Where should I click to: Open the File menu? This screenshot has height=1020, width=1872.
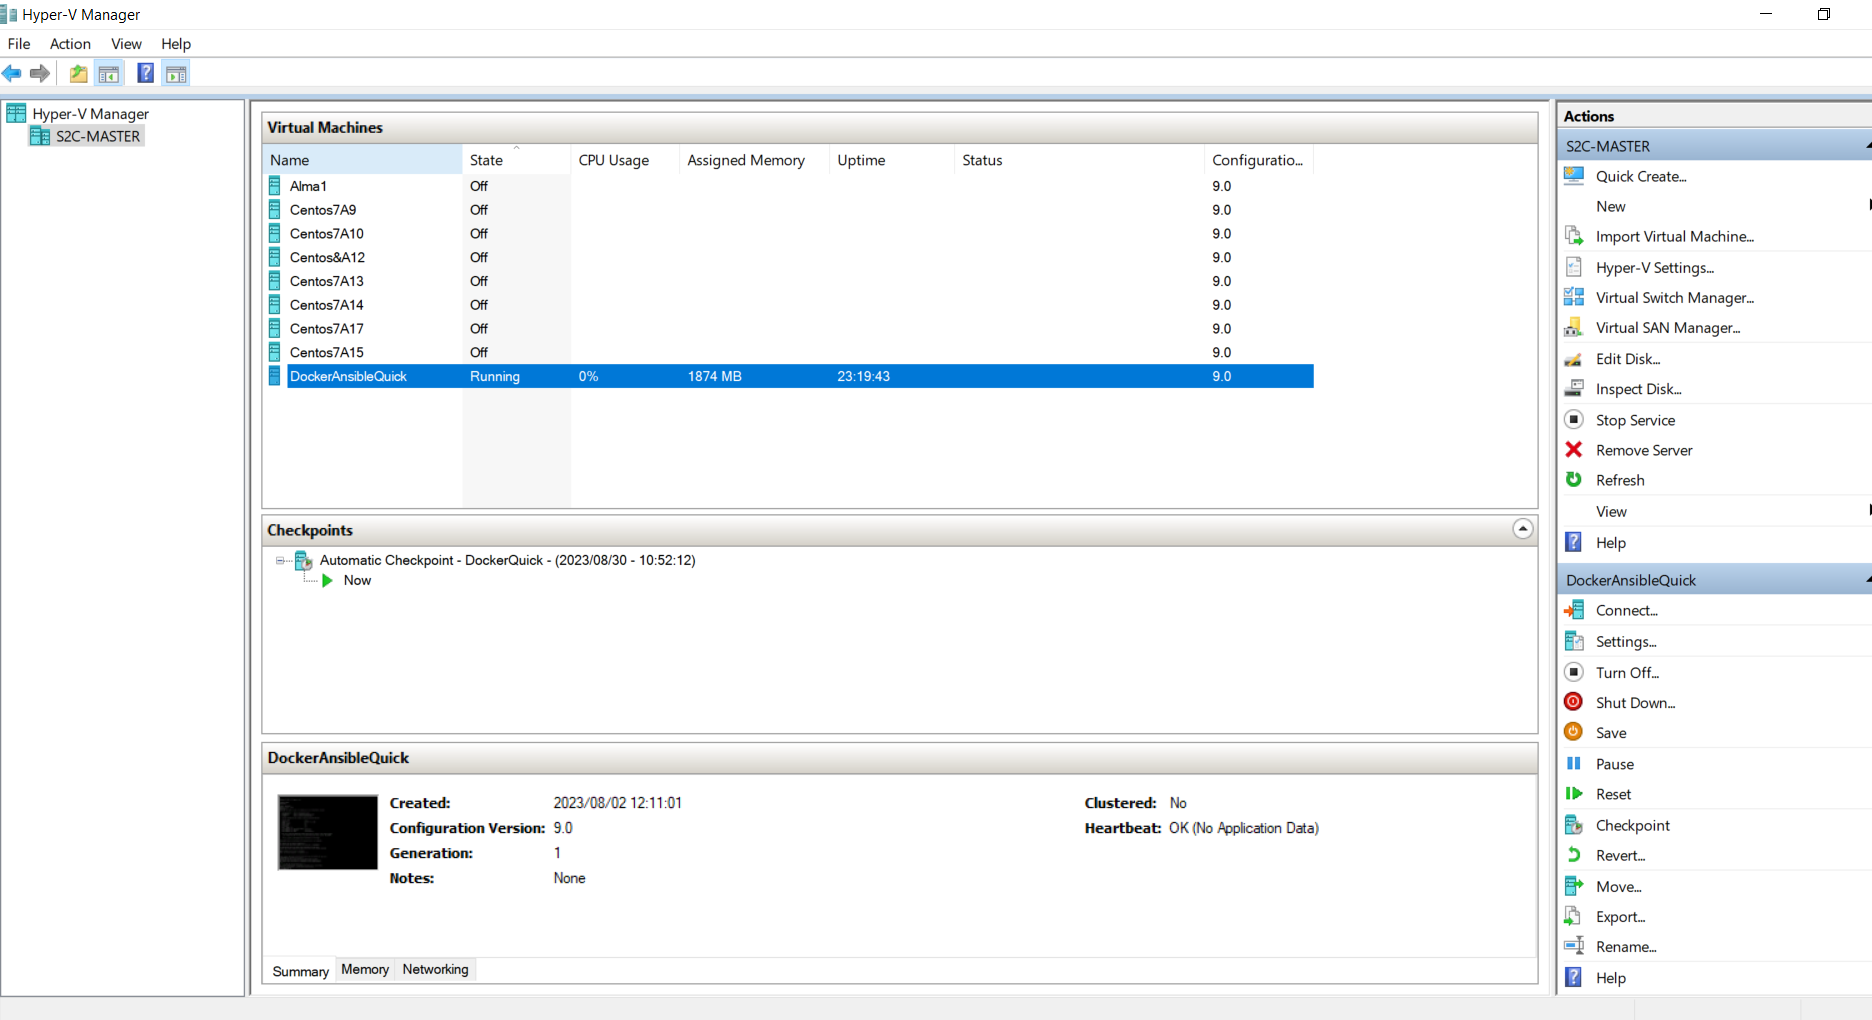tap(19, 44)
